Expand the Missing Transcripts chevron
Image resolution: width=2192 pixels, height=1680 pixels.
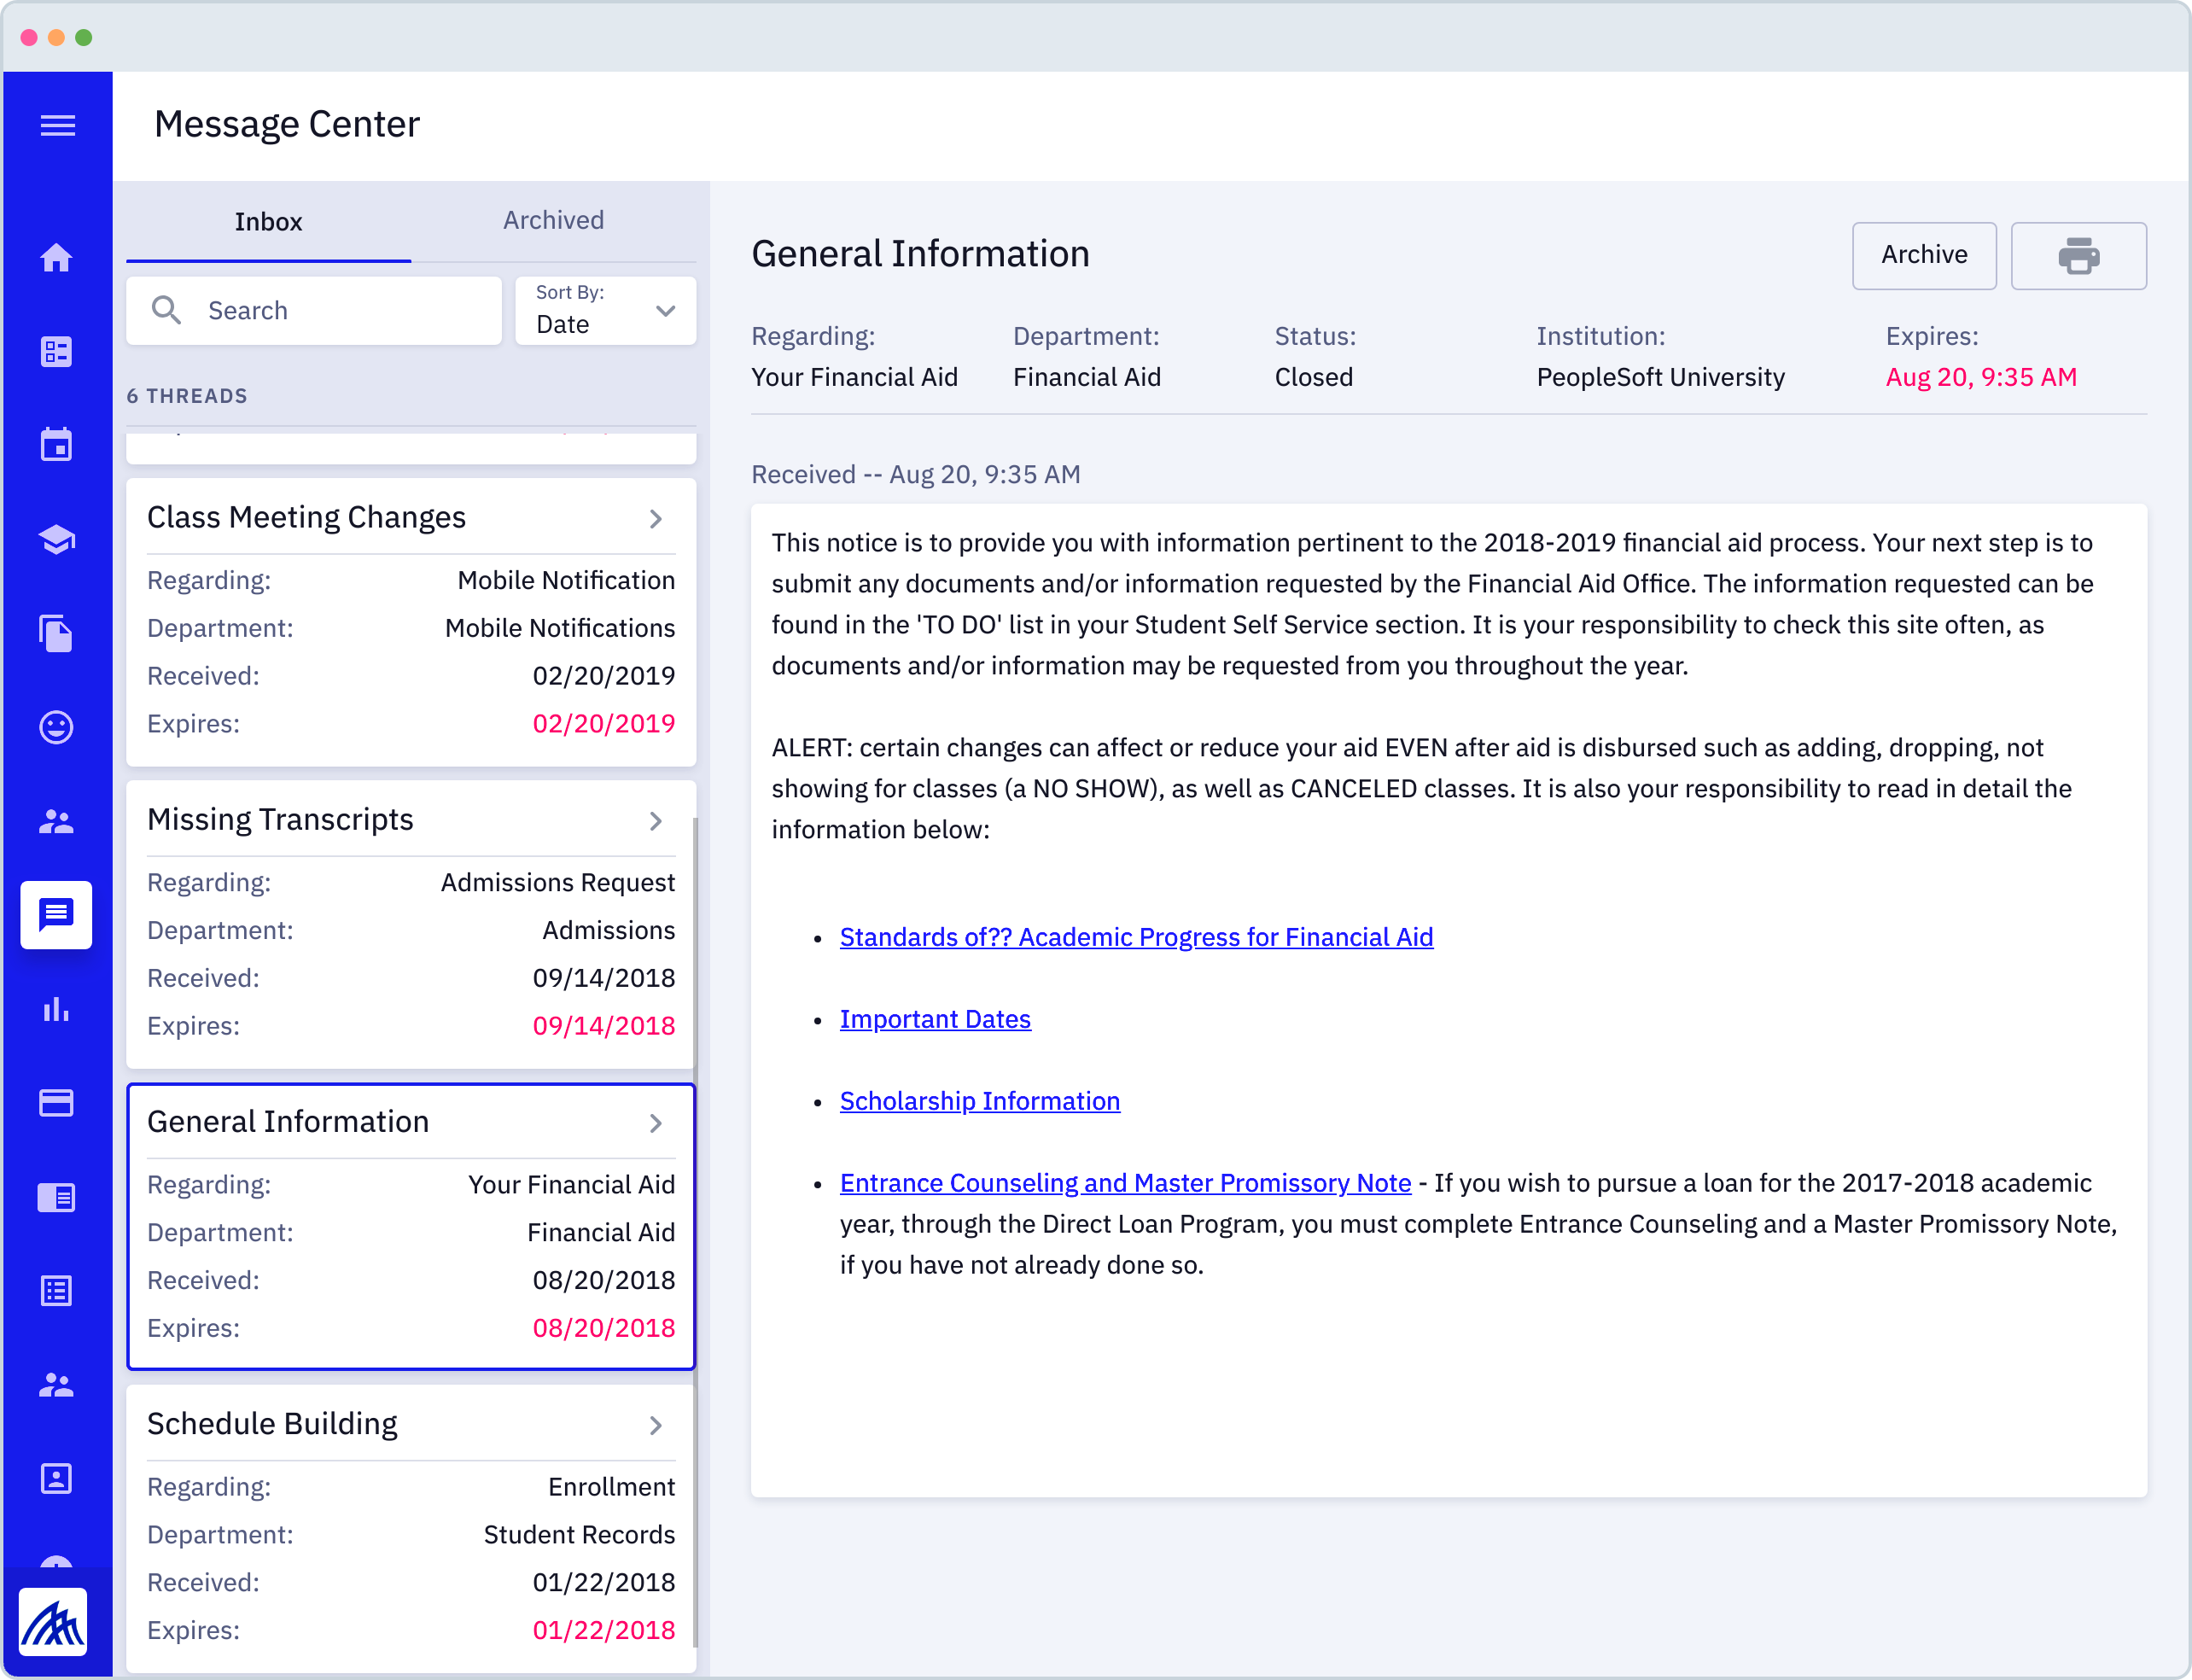click(x=656, y=821)
